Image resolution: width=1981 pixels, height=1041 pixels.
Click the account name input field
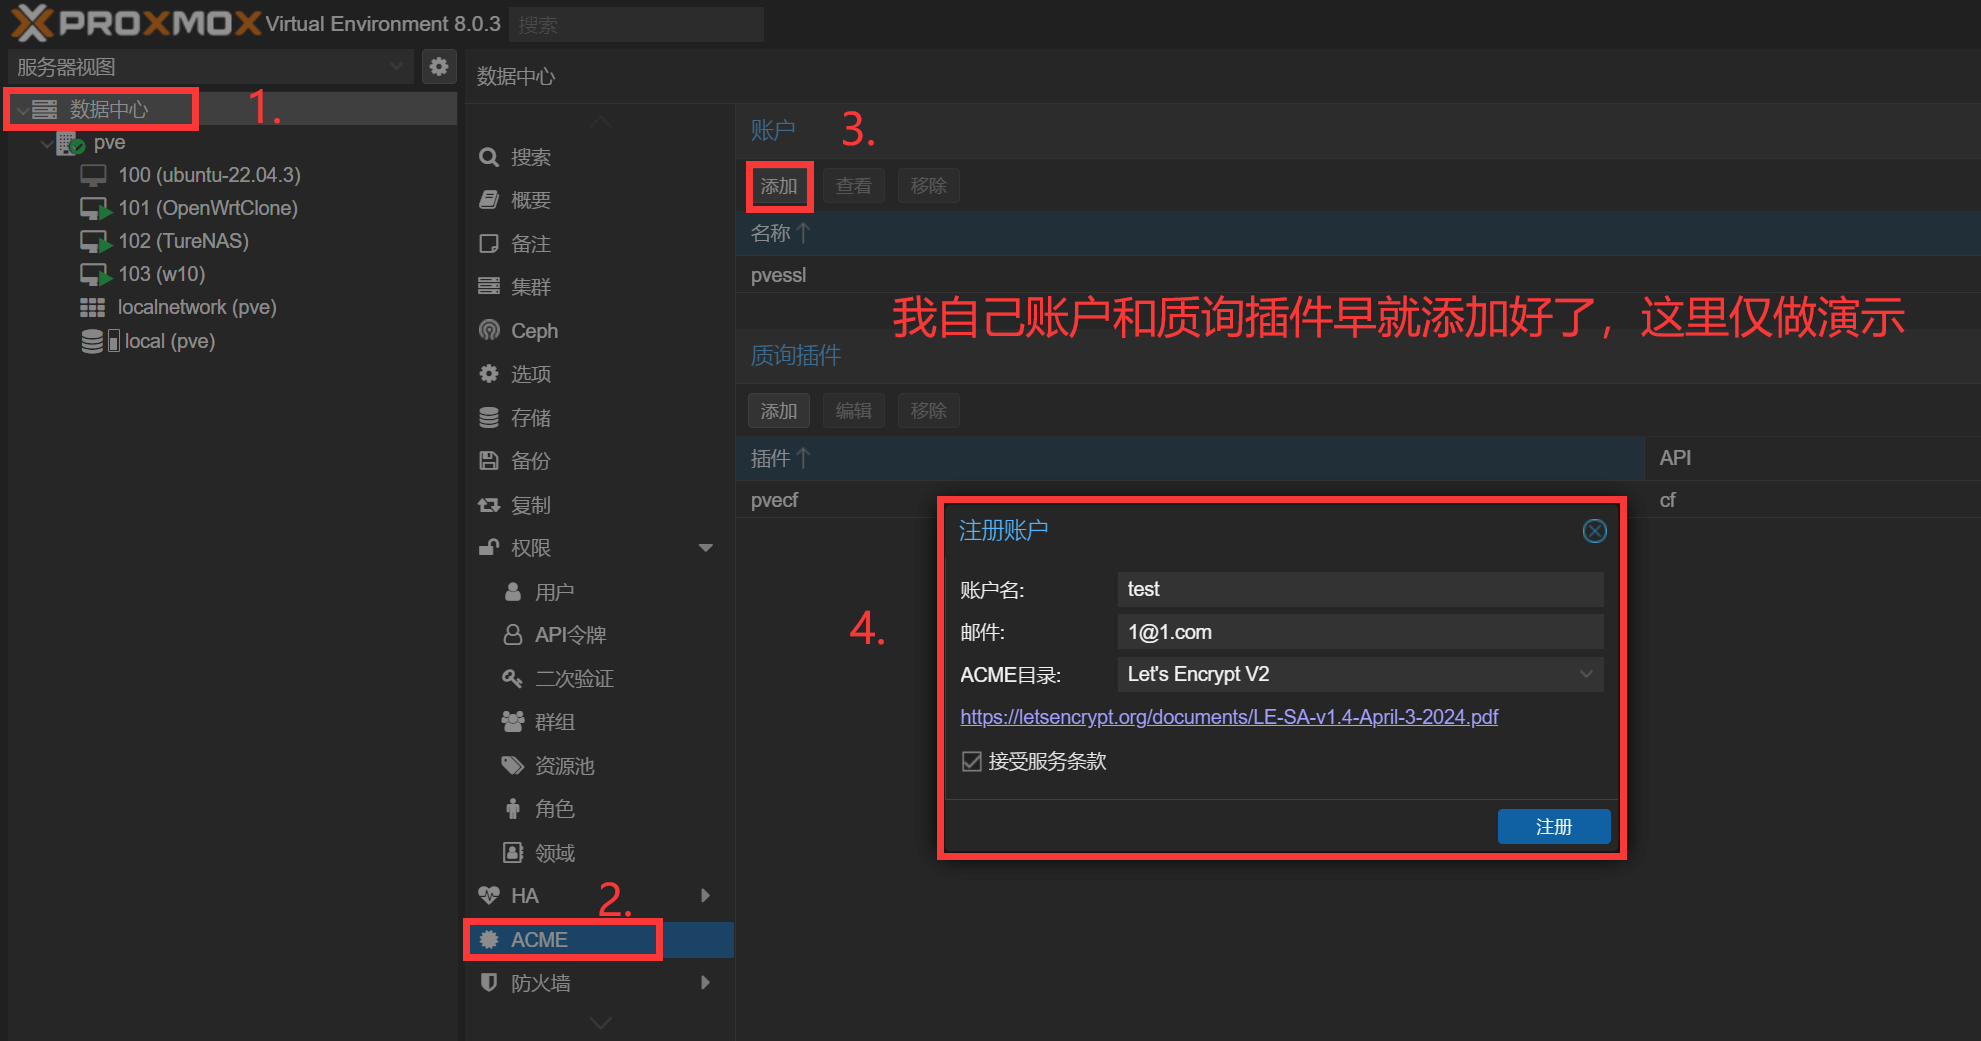click(1359, 589)
